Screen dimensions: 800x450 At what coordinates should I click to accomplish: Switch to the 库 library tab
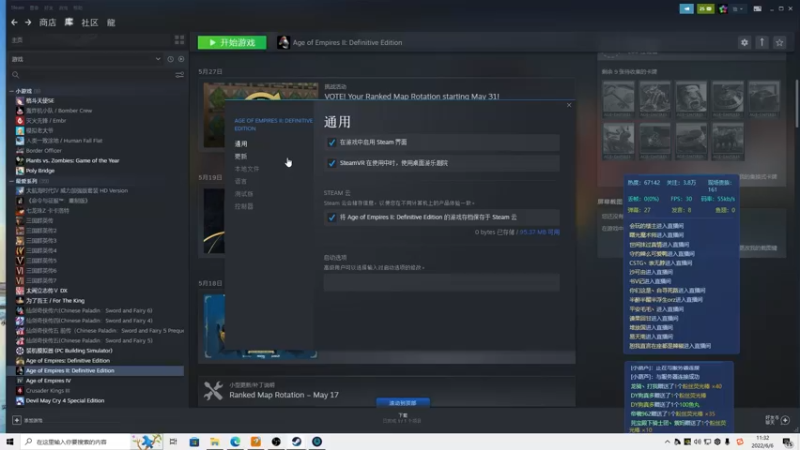[x=69, y=22]
